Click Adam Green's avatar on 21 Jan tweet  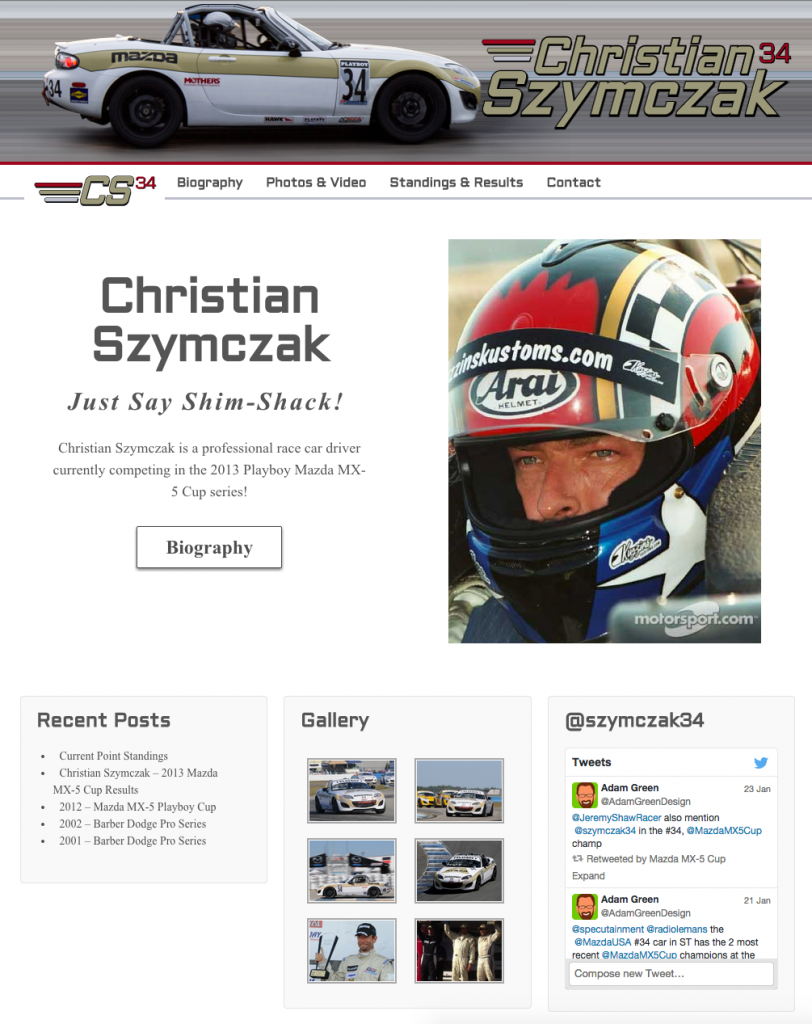click(x=585, y=906)
